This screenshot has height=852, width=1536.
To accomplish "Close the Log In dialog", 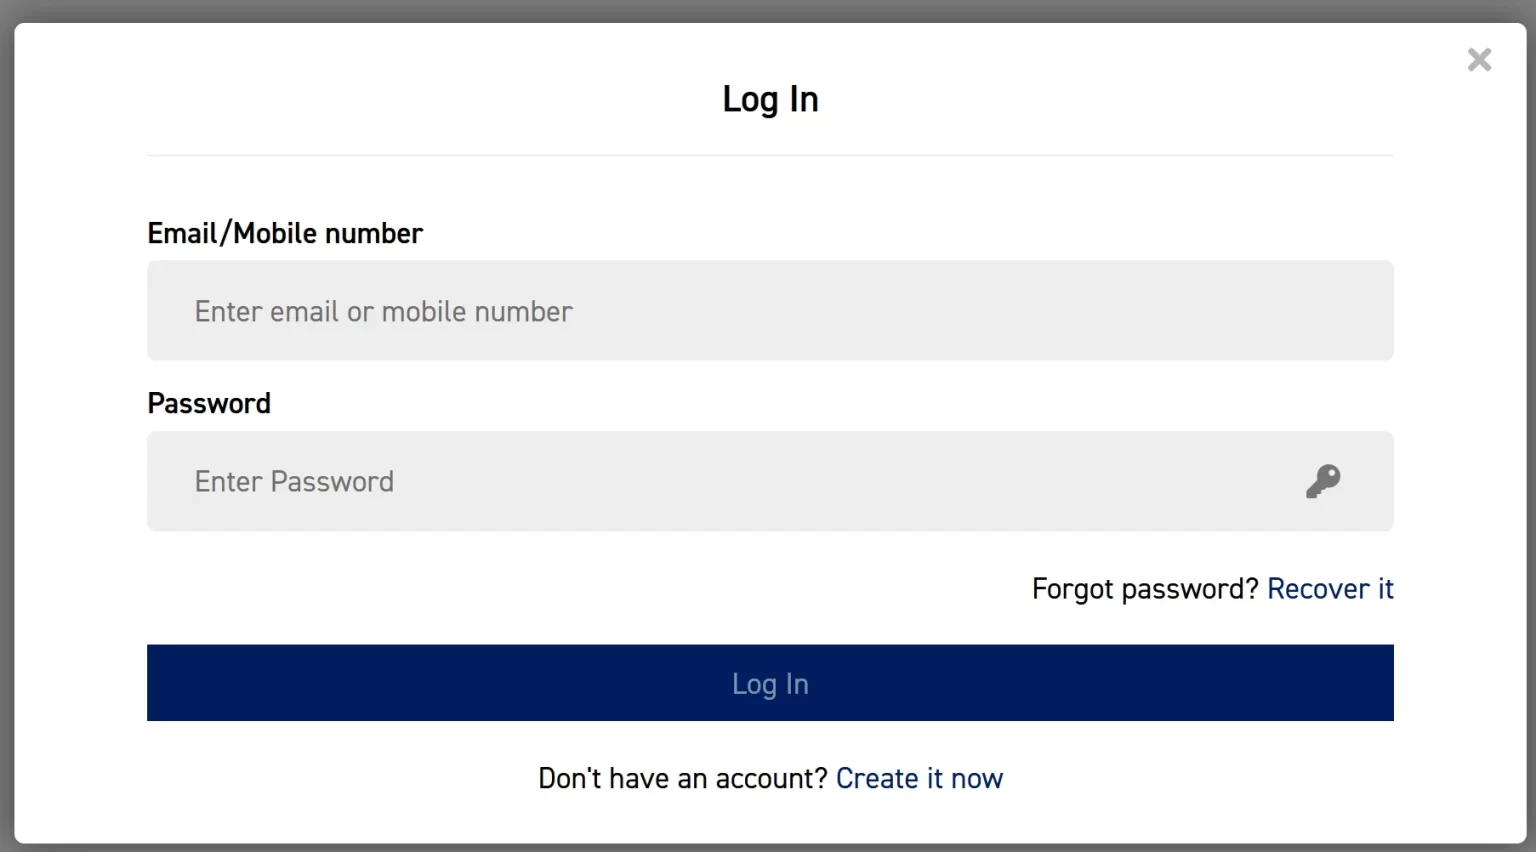I will click(1479, 60).
